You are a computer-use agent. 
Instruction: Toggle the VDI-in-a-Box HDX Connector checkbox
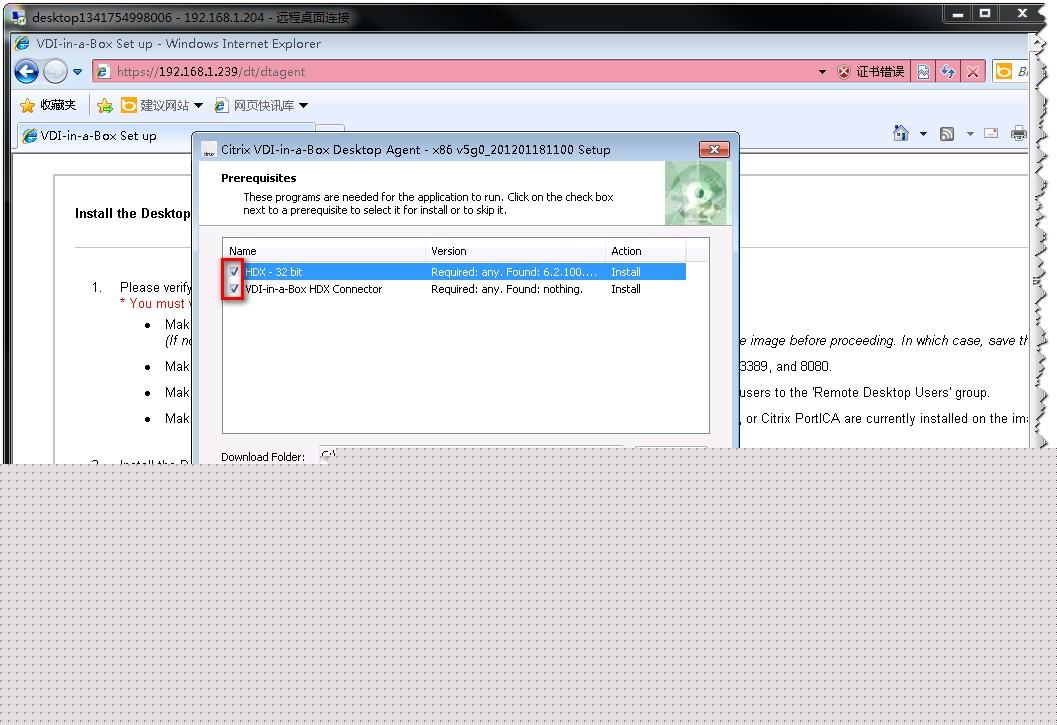click(x=234, y=289)
